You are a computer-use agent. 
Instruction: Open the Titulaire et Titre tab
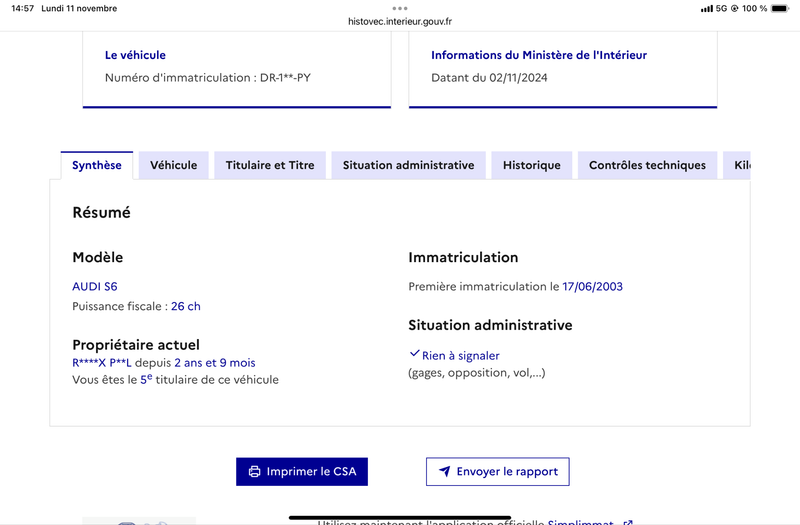coord(270,165)
